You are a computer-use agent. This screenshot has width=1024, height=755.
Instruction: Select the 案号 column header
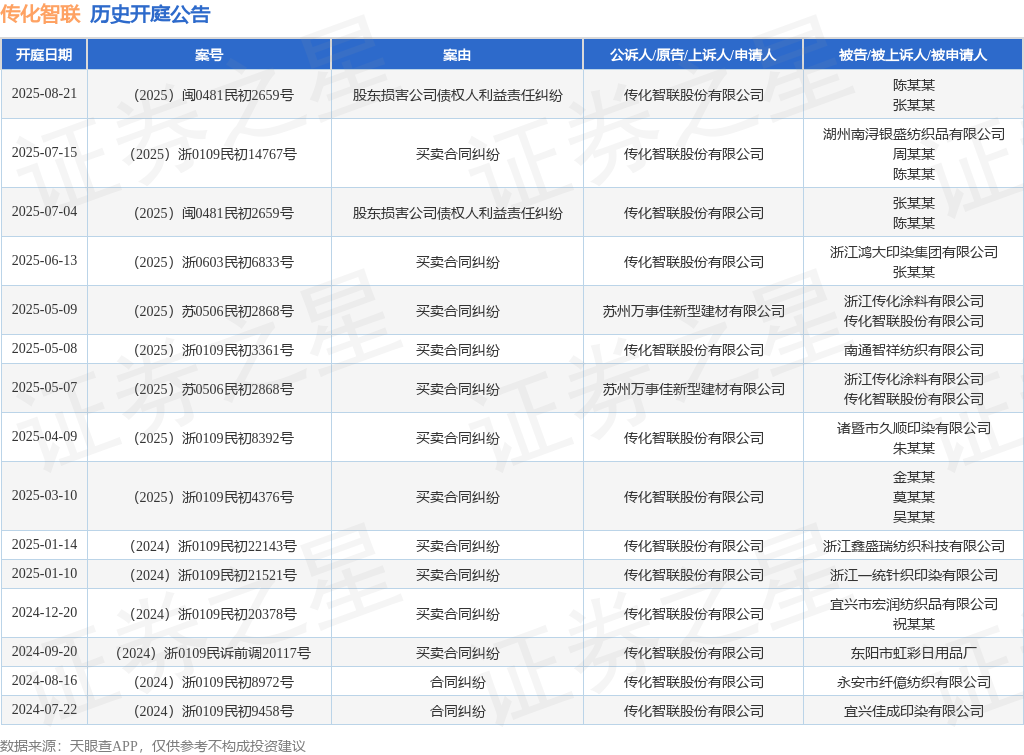tap(209, 55)
